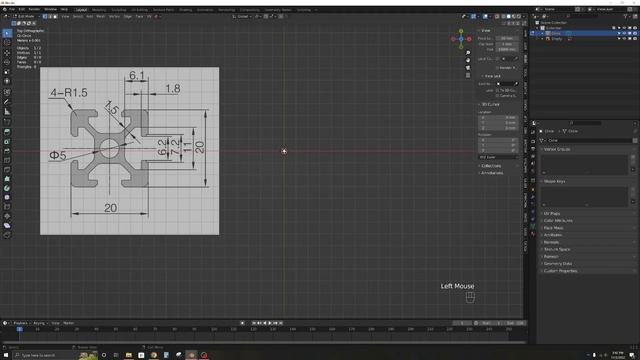Hide the Circle object in outliner
640x360 pixels.
(x=624, y=33)
